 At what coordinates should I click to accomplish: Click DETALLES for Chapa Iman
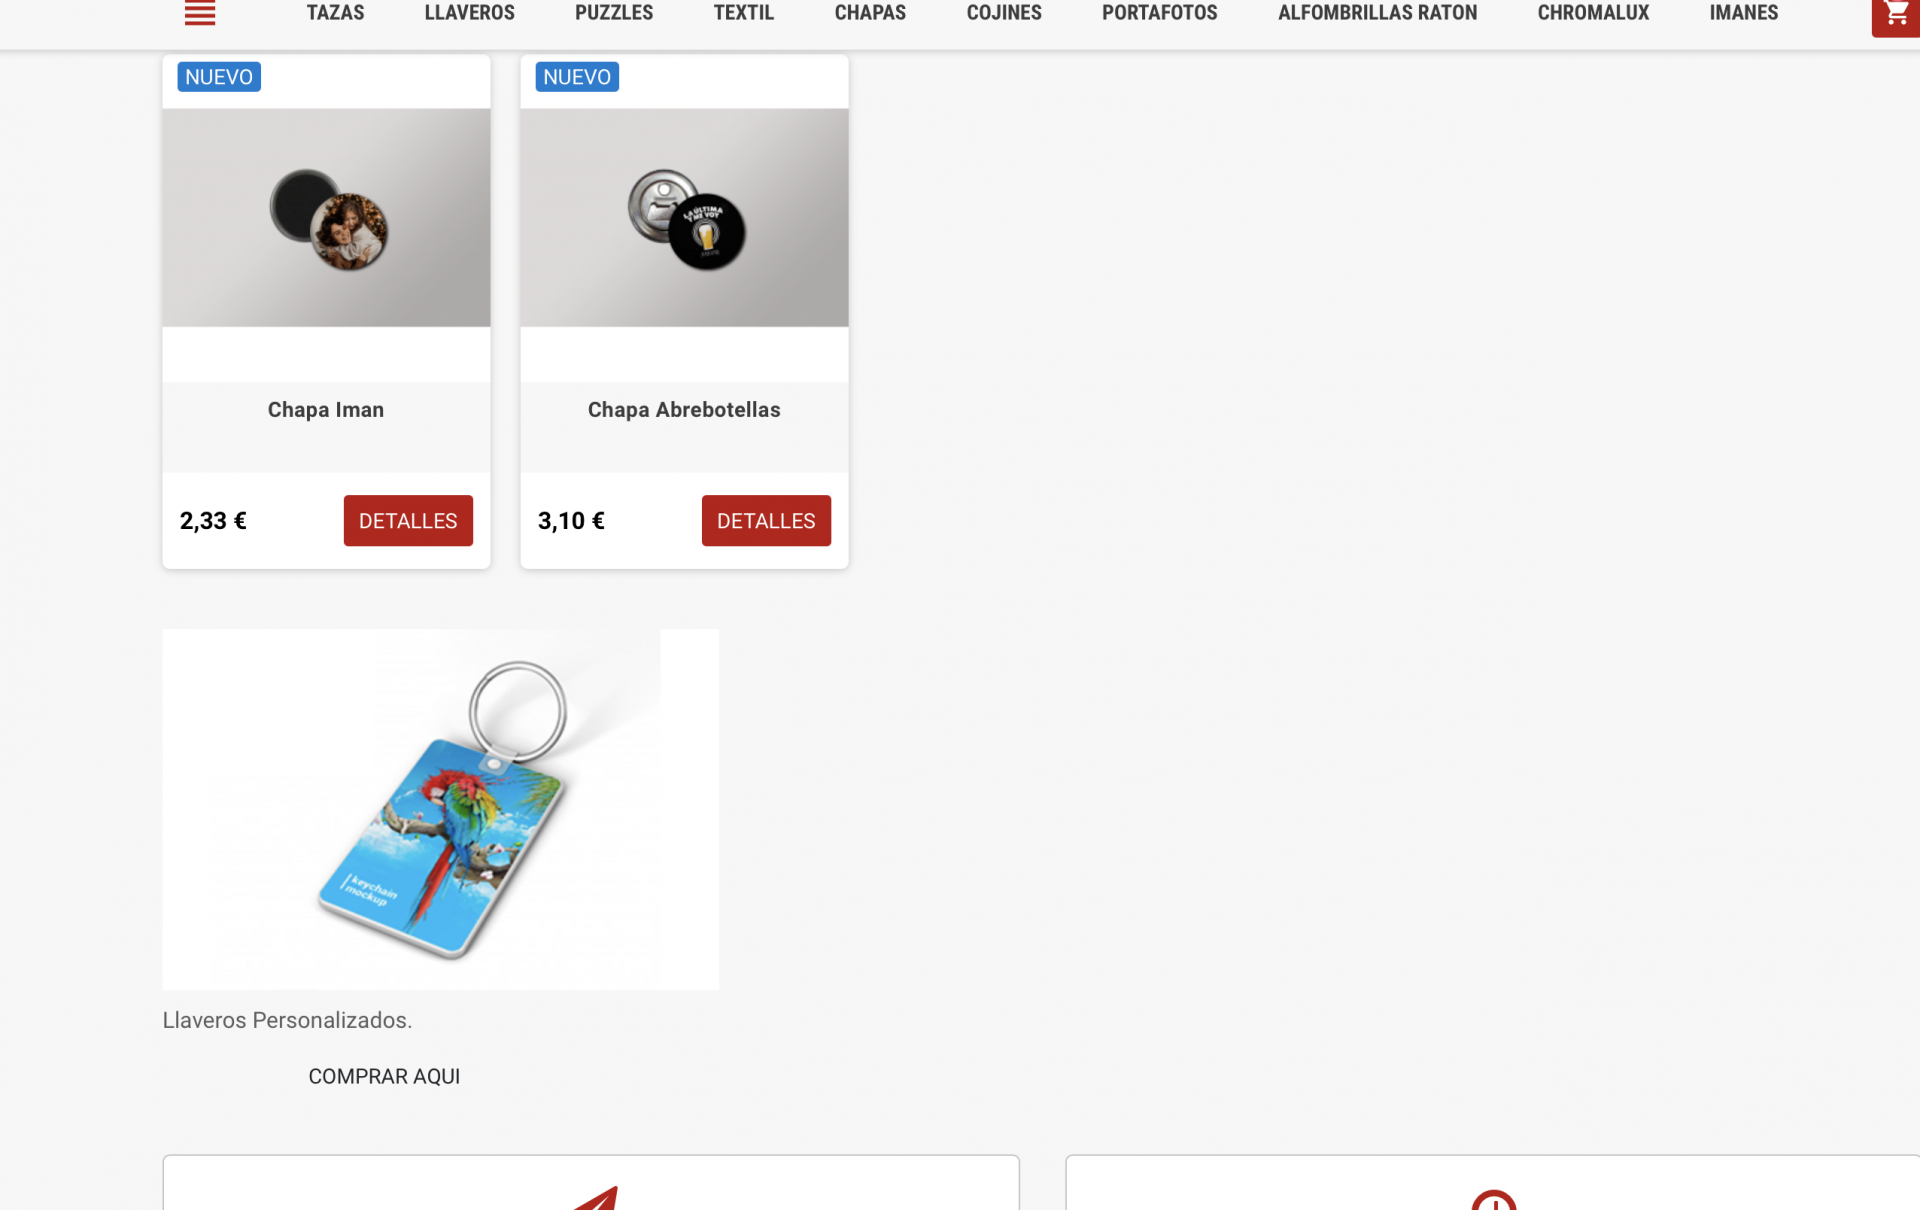[408, 521]
